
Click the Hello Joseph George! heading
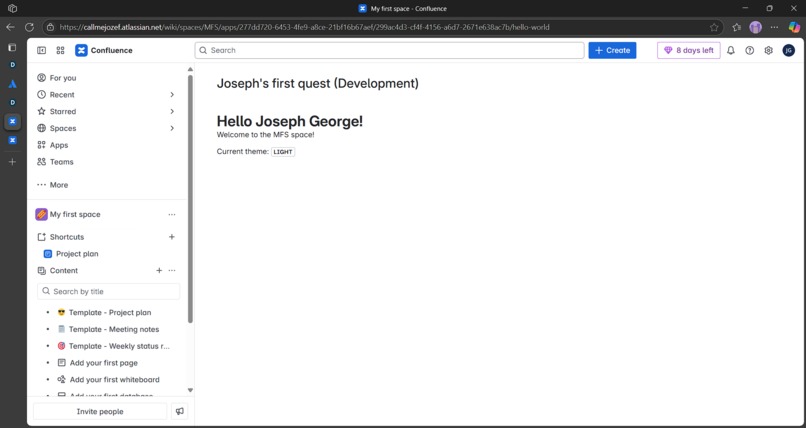point(290,121)
